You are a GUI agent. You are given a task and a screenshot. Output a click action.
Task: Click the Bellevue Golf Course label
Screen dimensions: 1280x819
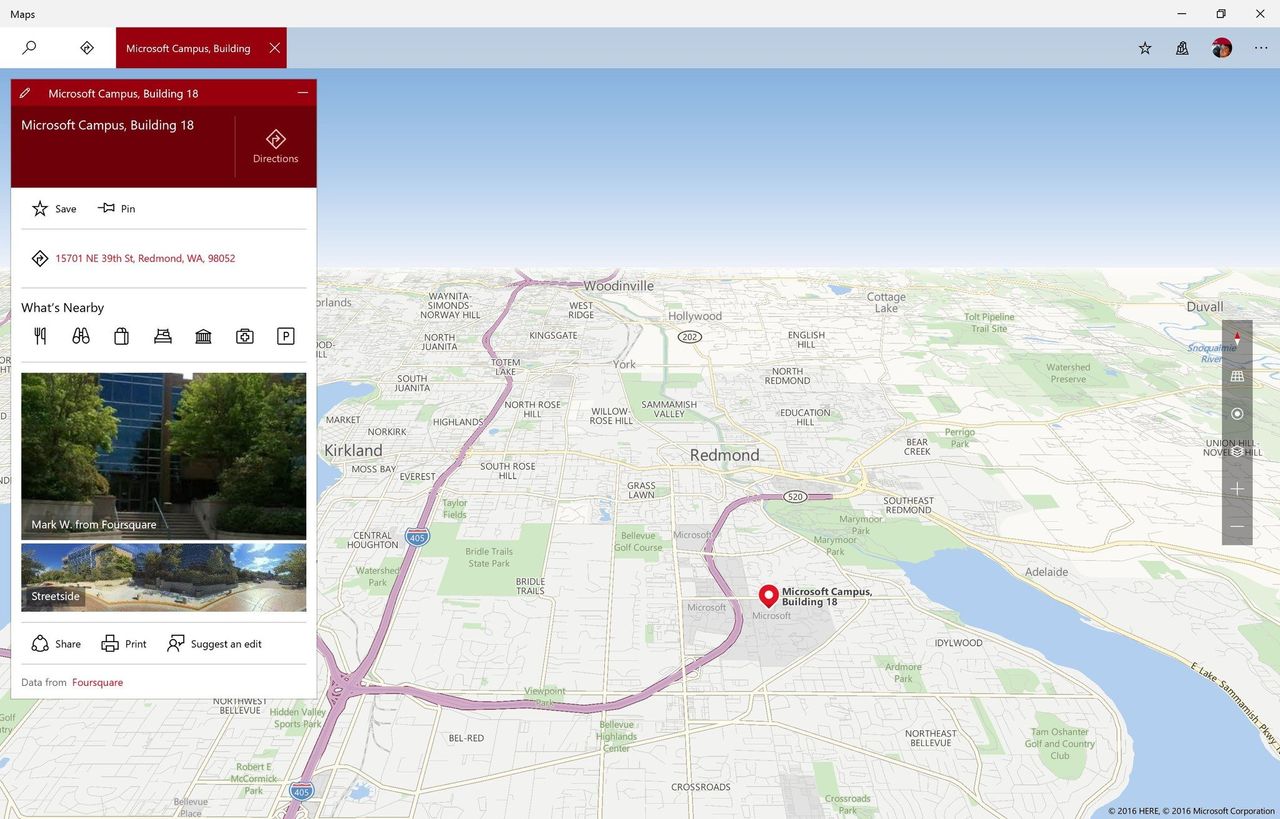638,541
